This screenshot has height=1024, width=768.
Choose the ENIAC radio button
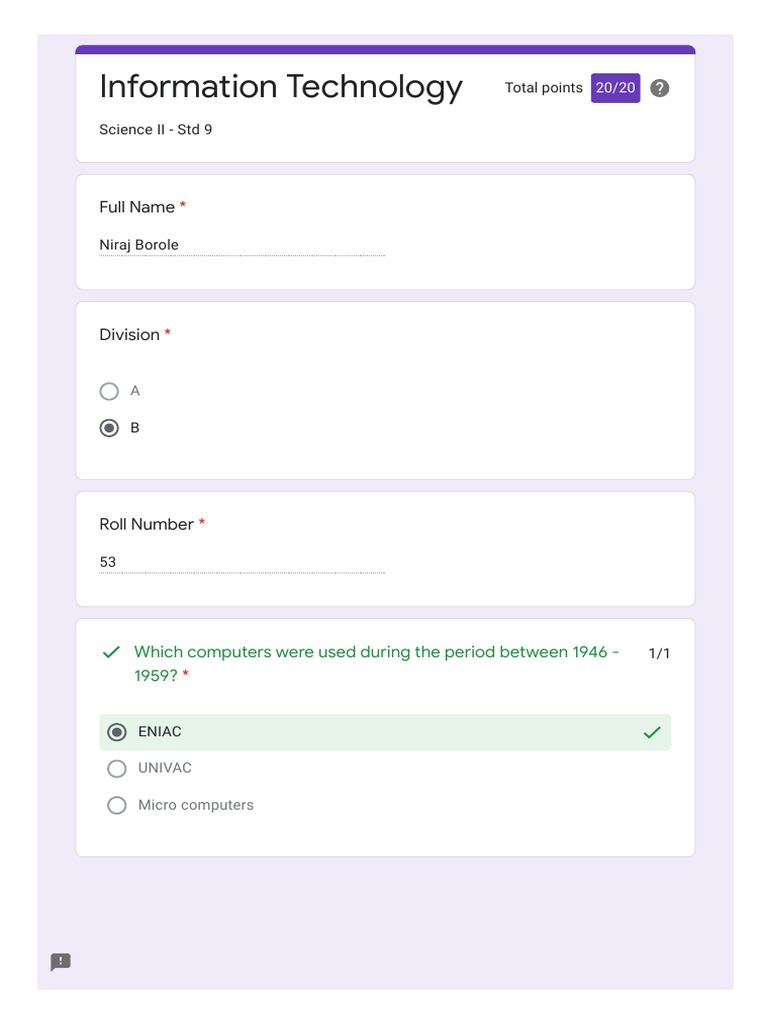click(x=117, y=732)
